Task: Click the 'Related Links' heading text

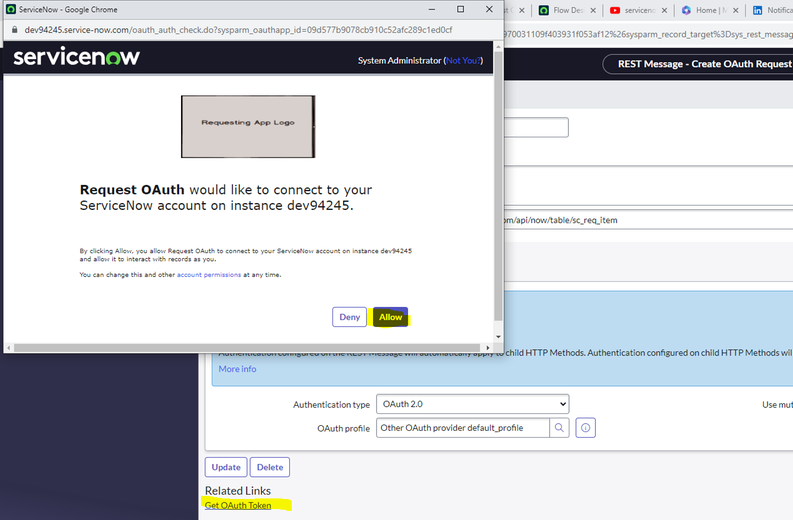Action: point(238,491)
